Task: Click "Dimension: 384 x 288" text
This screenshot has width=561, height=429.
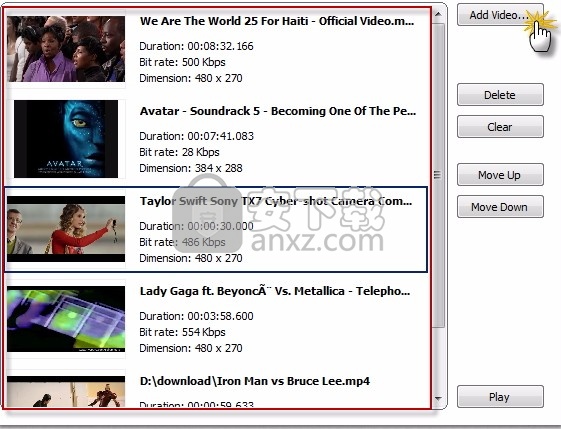Action: (191, 168)
